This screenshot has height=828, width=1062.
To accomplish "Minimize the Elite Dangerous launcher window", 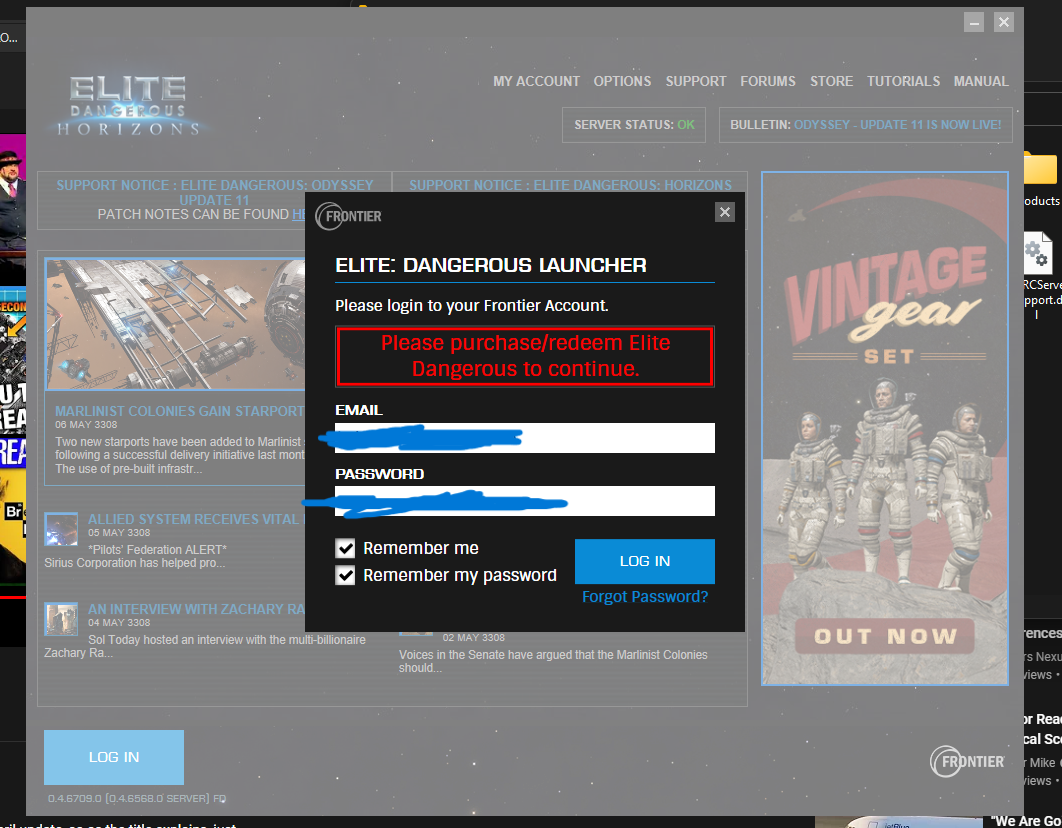I will pyautogui.click(x=974, y=22).
